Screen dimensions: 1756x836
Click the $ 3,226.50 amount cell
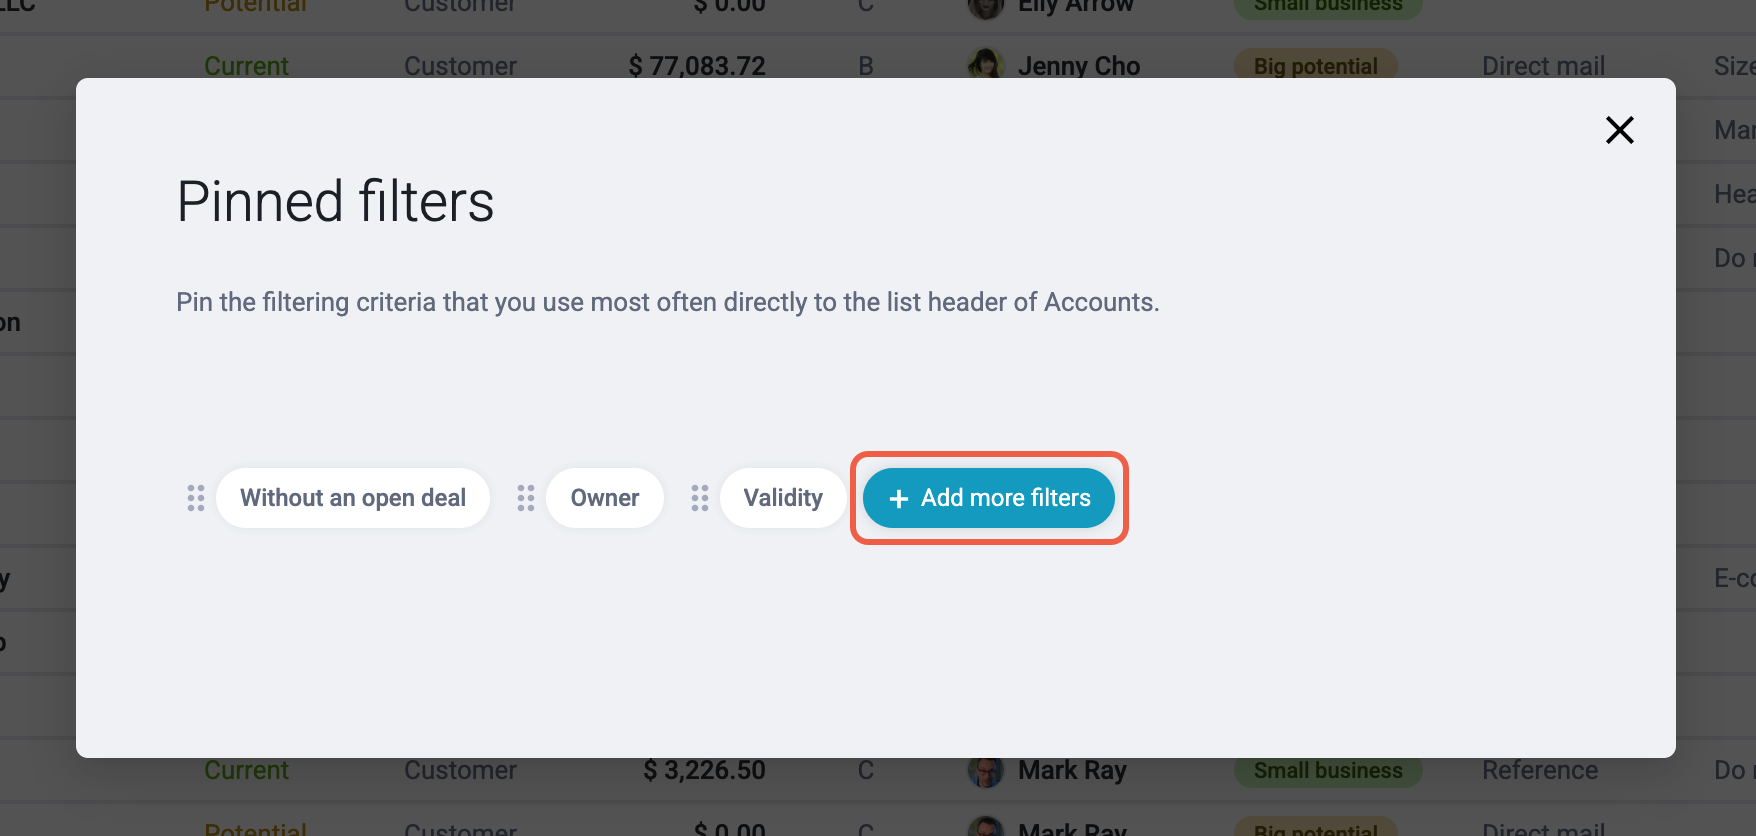704,770
